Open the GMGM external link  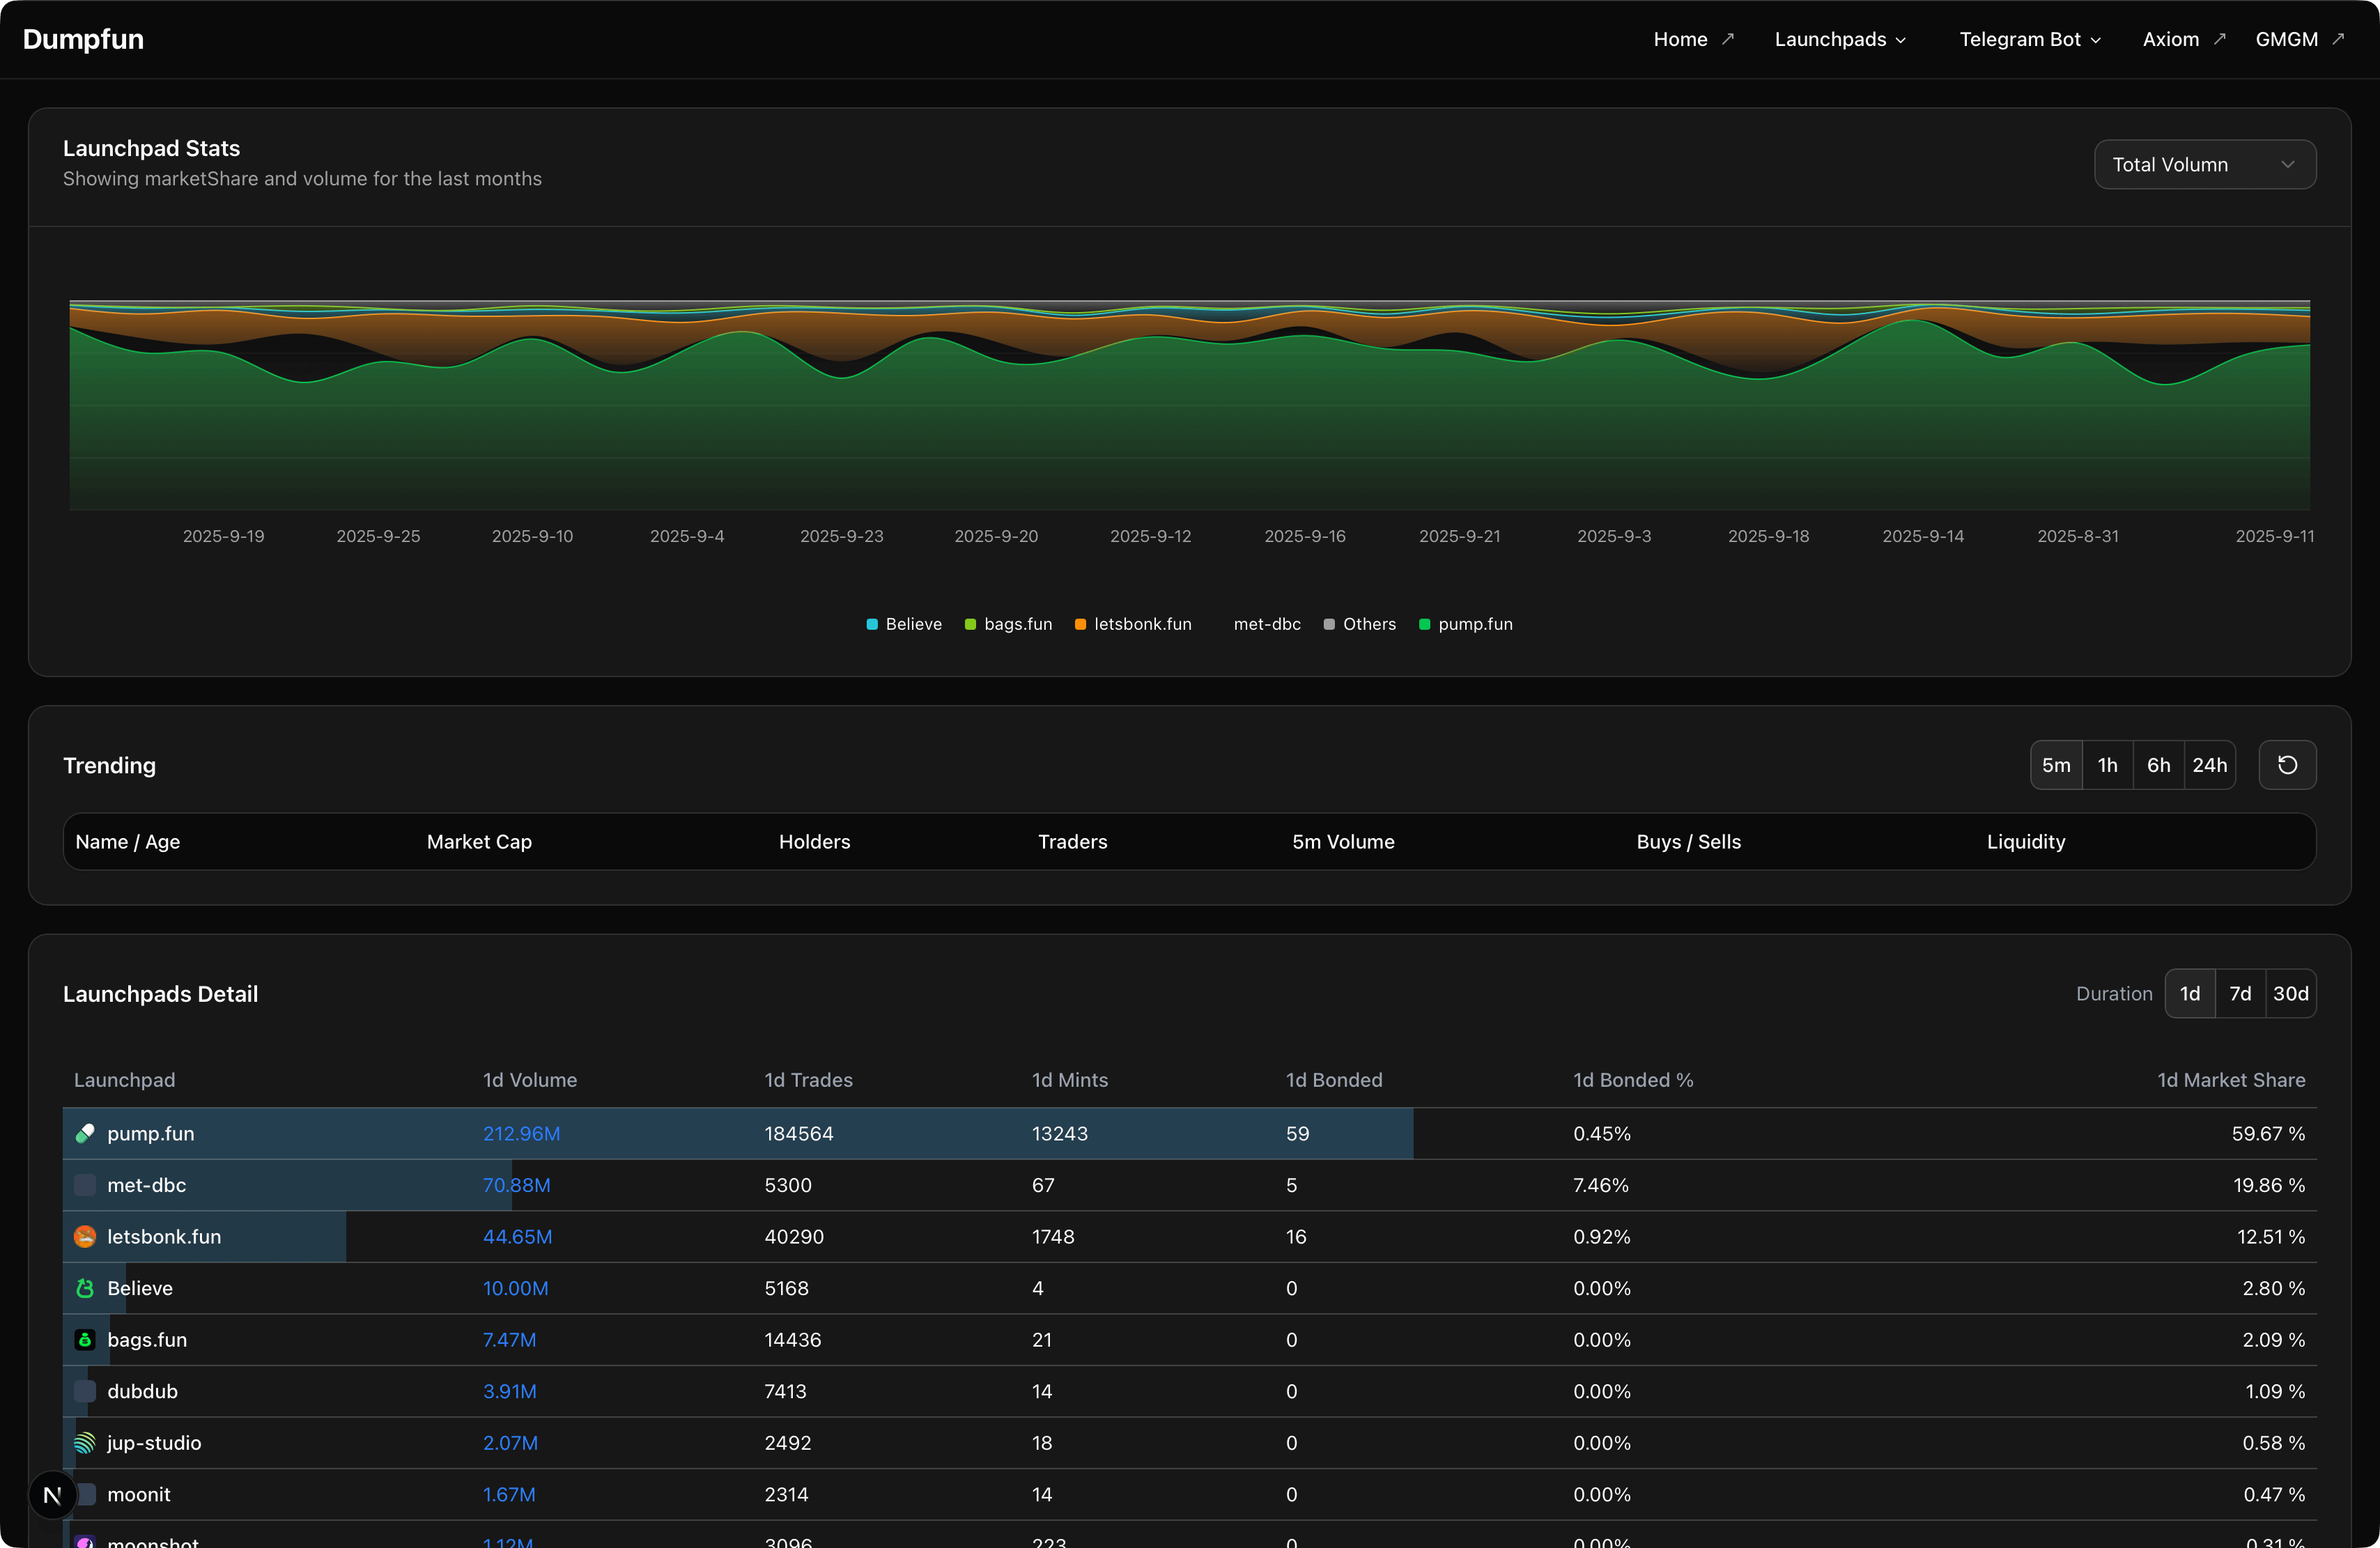coord(2299,39)
